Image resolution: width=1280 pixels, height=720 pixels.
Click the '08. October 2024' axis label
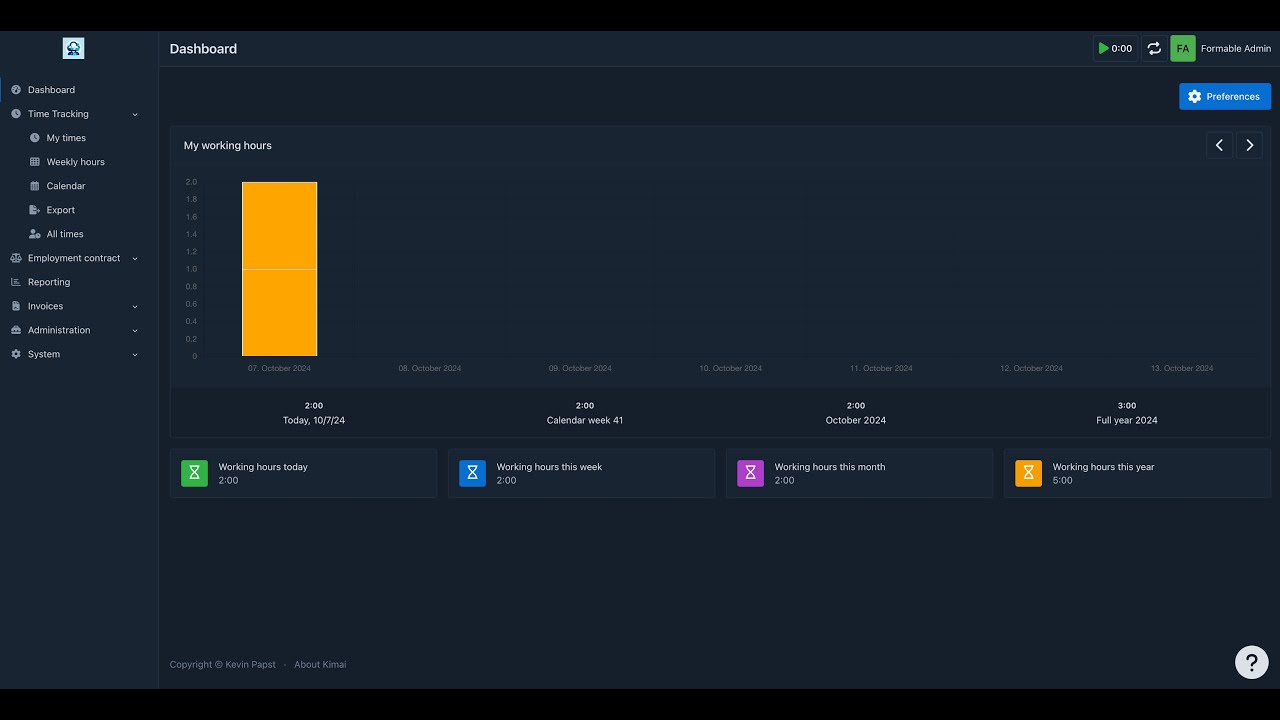click(x=430, y=368)
